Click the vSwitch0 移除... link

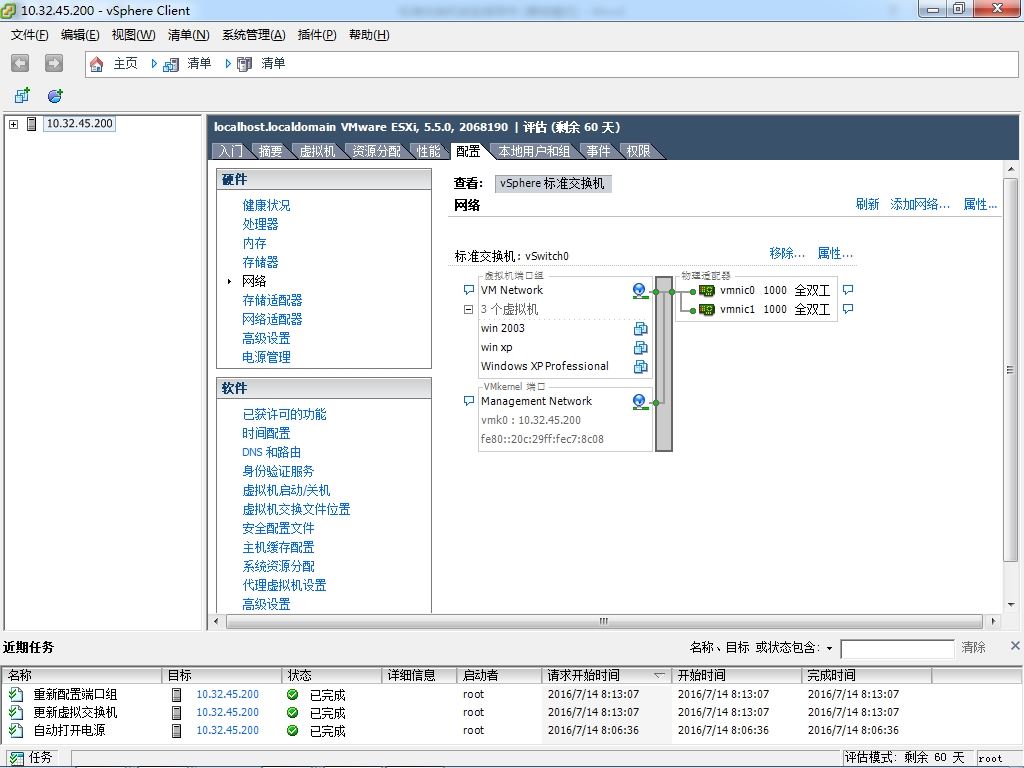tap(787, 253)
